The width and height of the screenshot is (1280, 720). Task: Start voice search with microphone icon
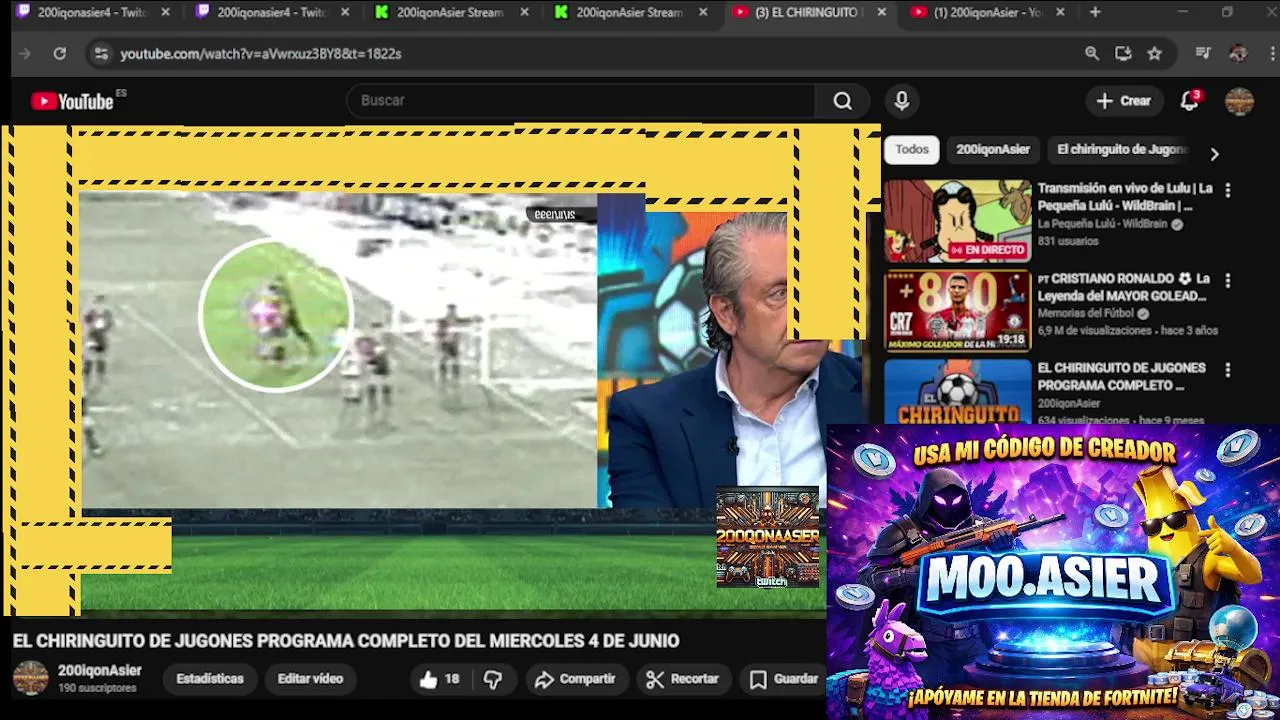coord(902,101)
